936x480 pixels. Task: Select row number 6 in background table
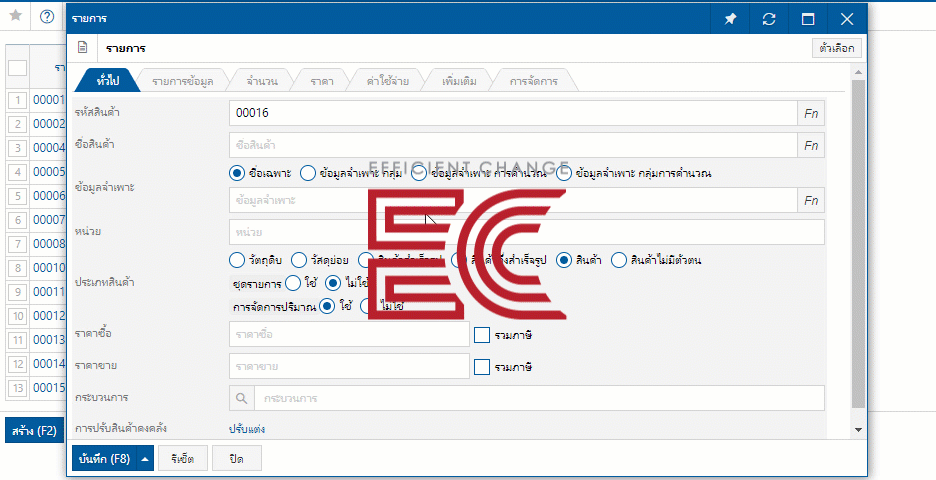[x=18, y=220]
